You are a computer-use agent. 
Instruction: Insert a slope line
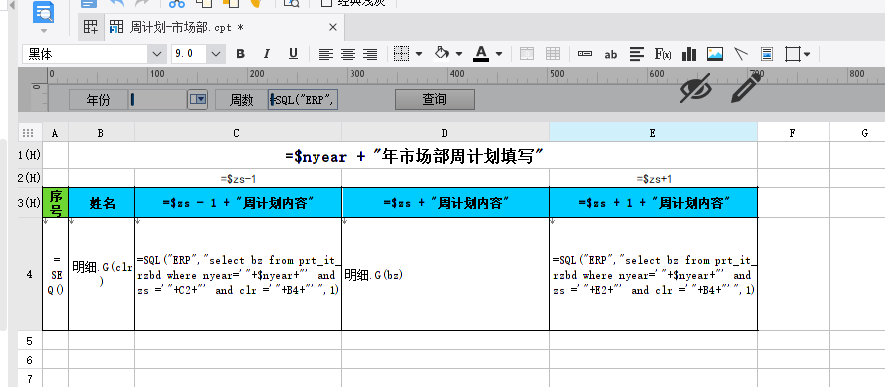(741, 54)
